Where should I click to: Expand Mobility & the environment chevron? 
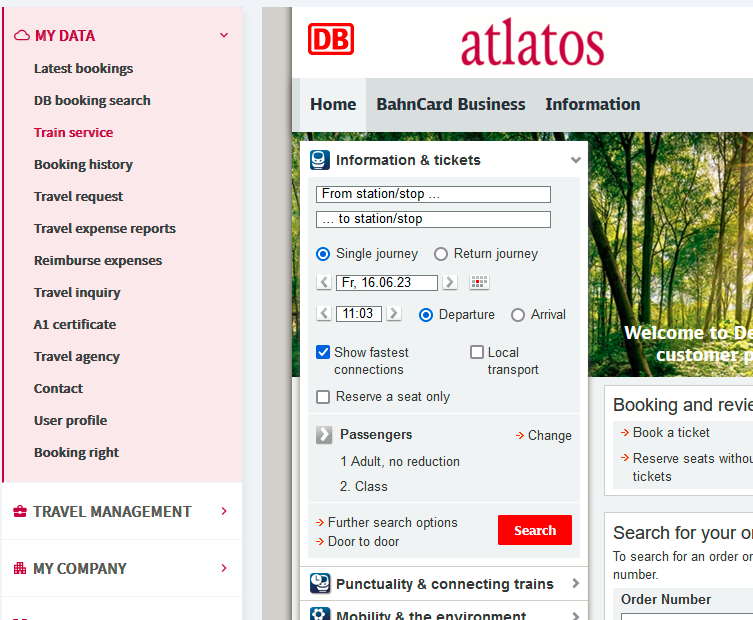click(x=576, y=615)
